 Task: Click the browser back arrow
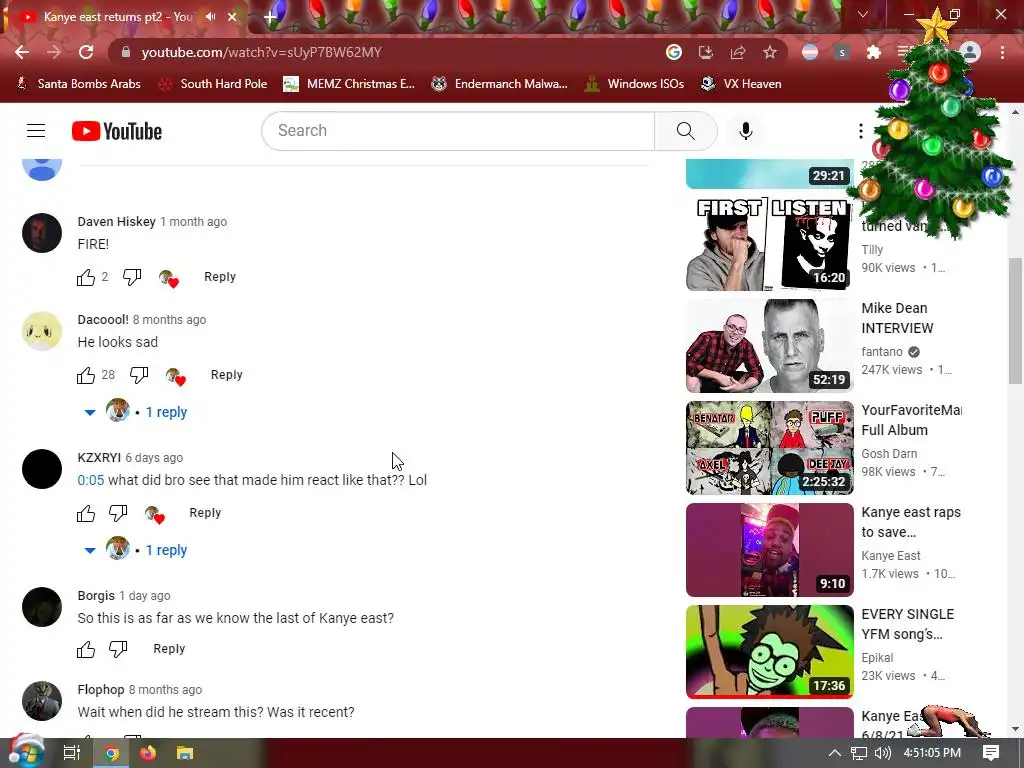(22, 52)
